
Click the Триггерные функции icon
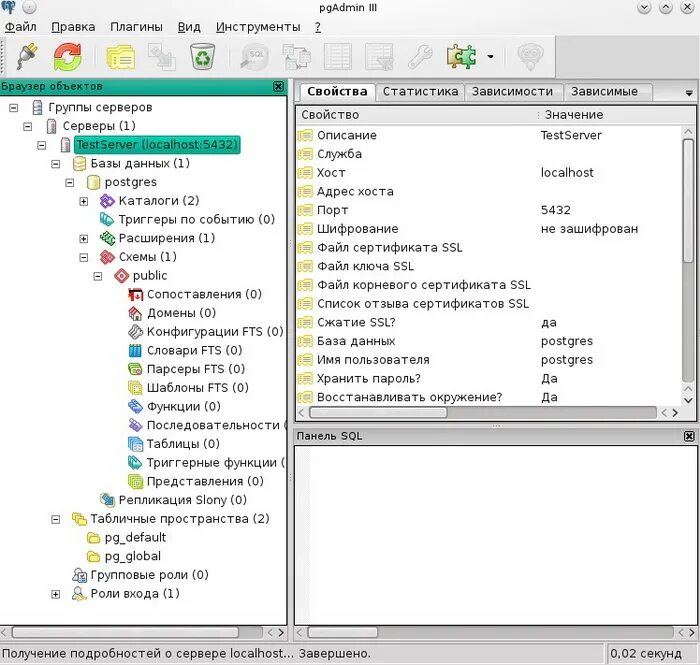(135, 462)
